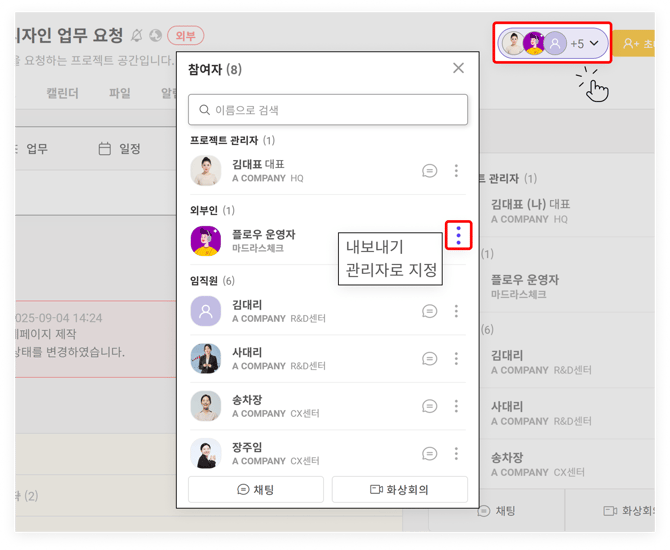Screen dimensions: 670x550
Task: Close the 참여자 dialog
Action: 458,68
